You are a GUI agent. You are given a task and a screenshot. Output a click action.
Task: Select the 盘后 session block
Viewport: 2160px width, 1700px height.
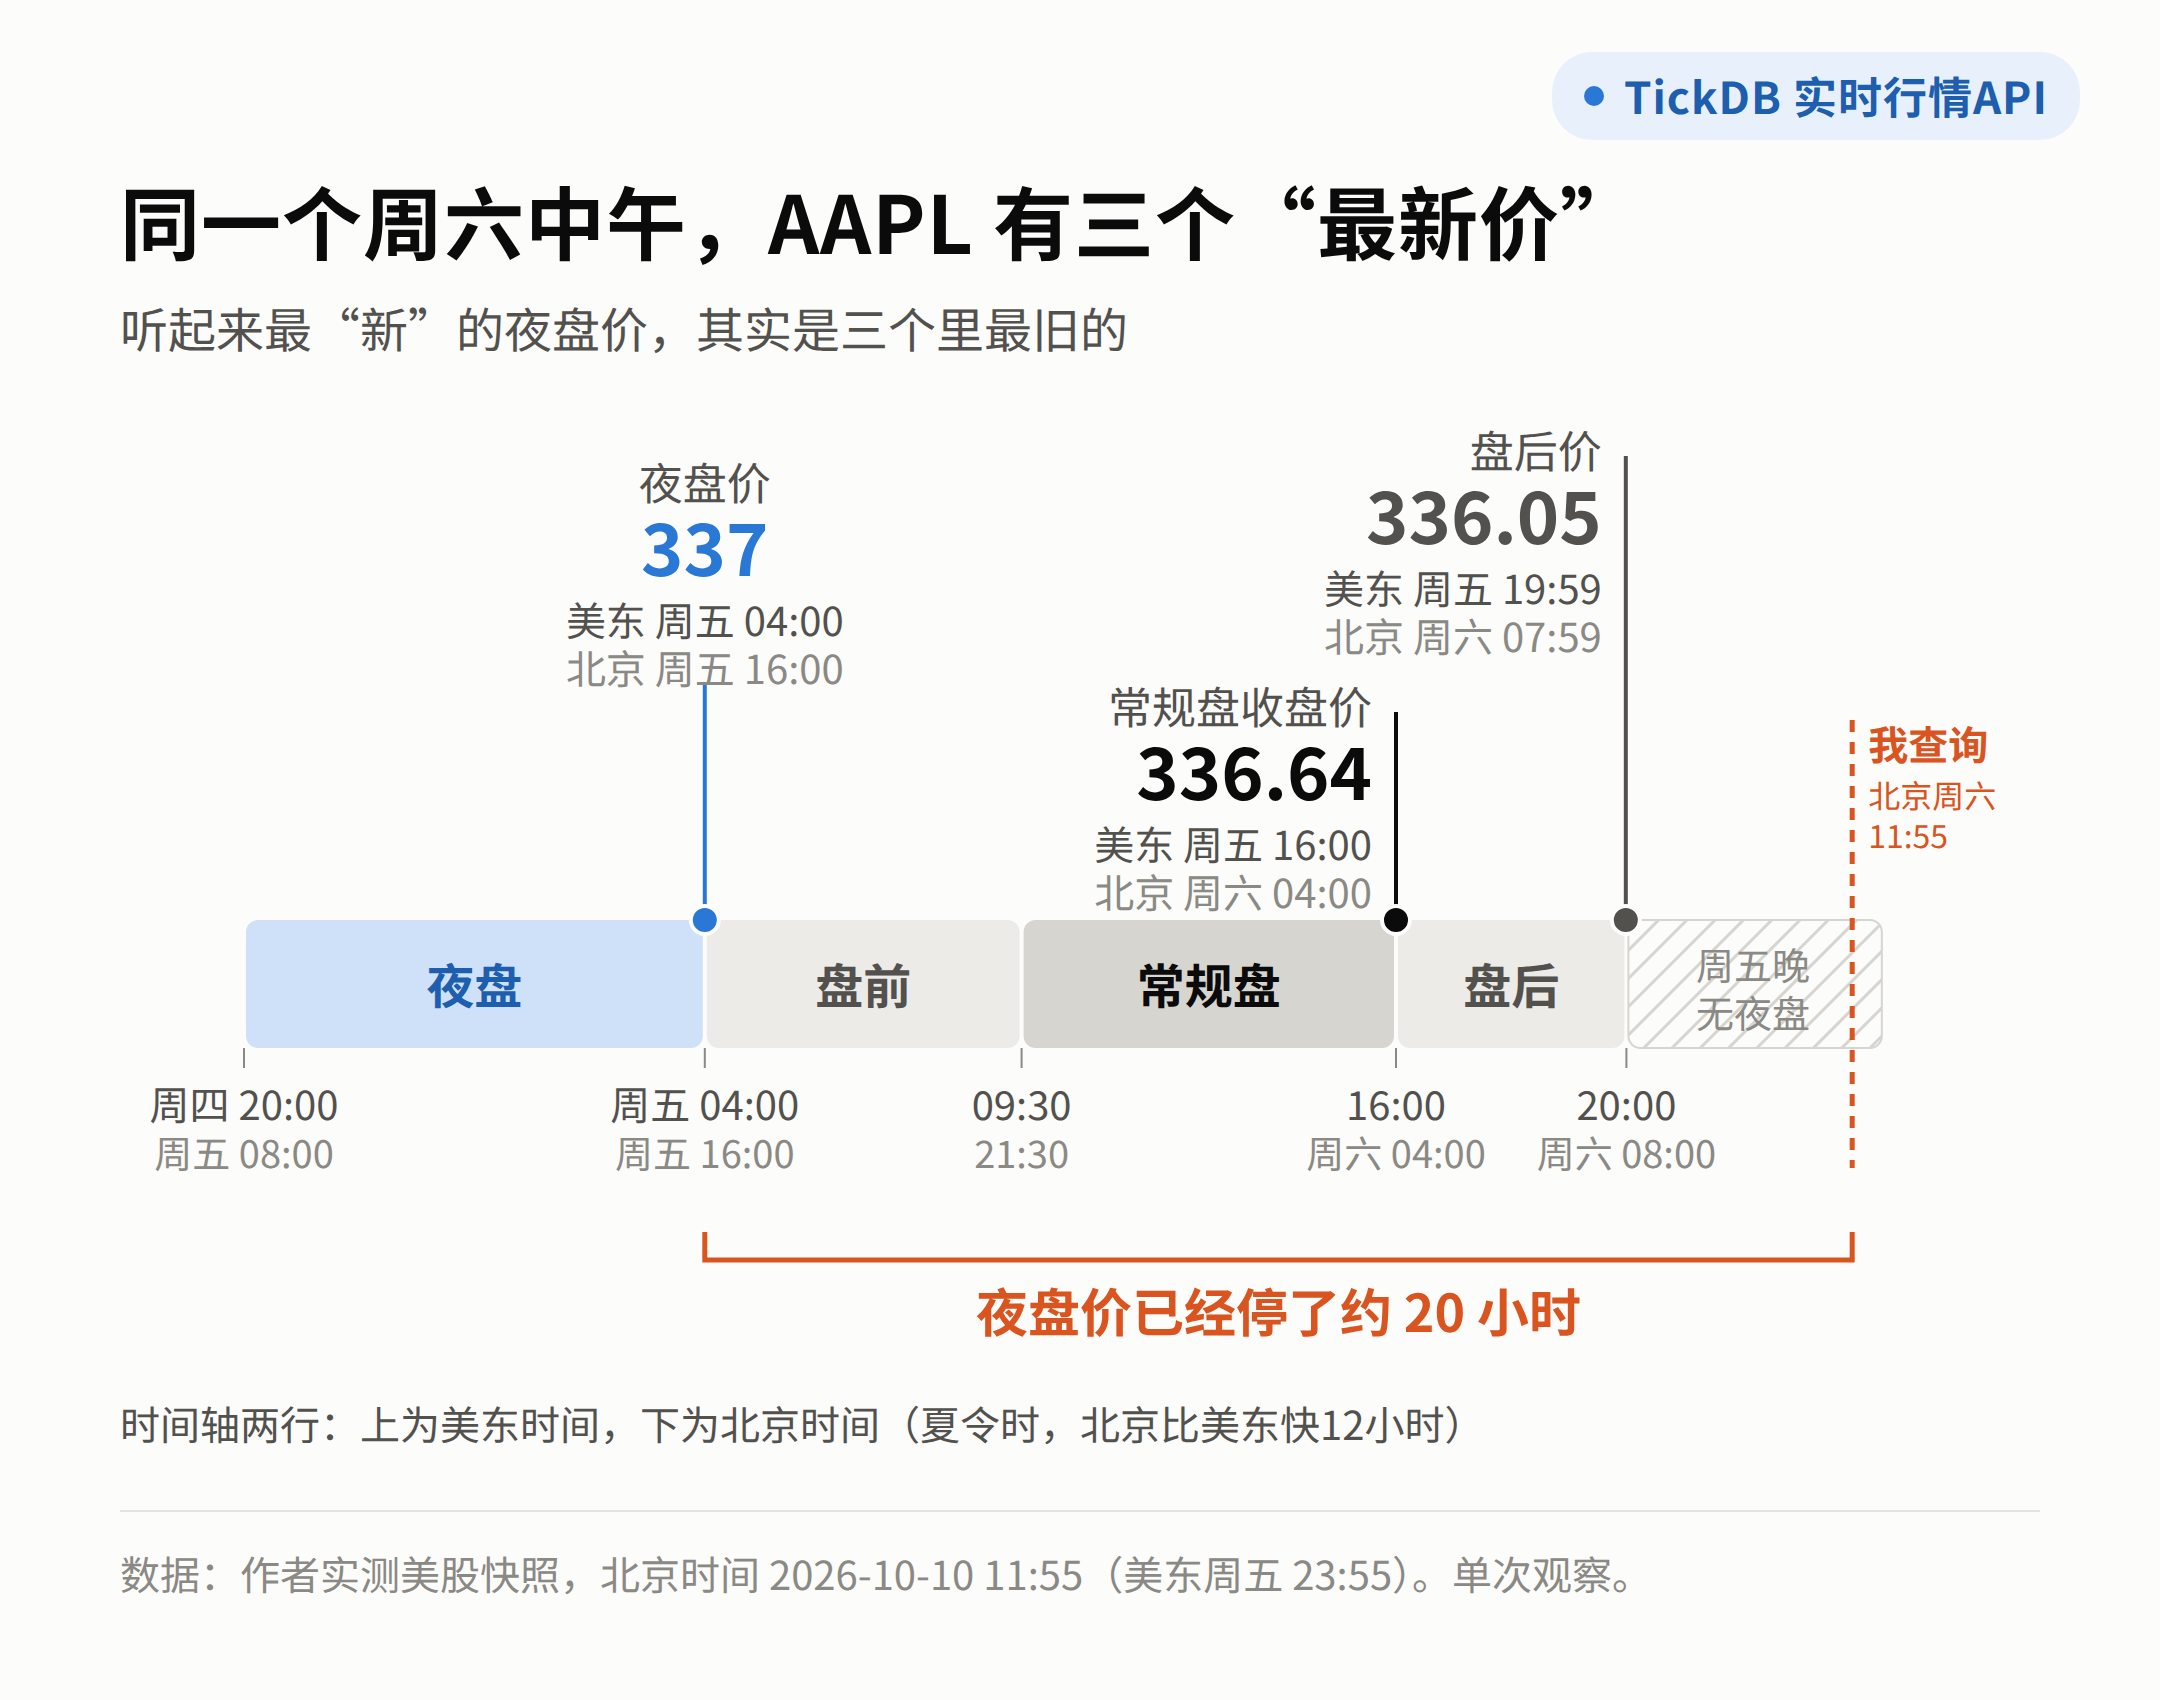pyautogui.click(x=1511, y=984)
